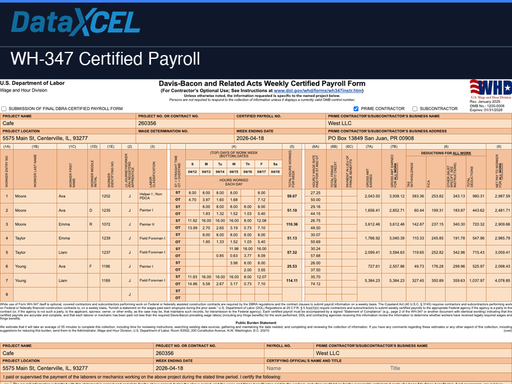
Task: Click hourly rate 26.00 for entry 6
Action: pyautogui.click(x=315, y=263)
